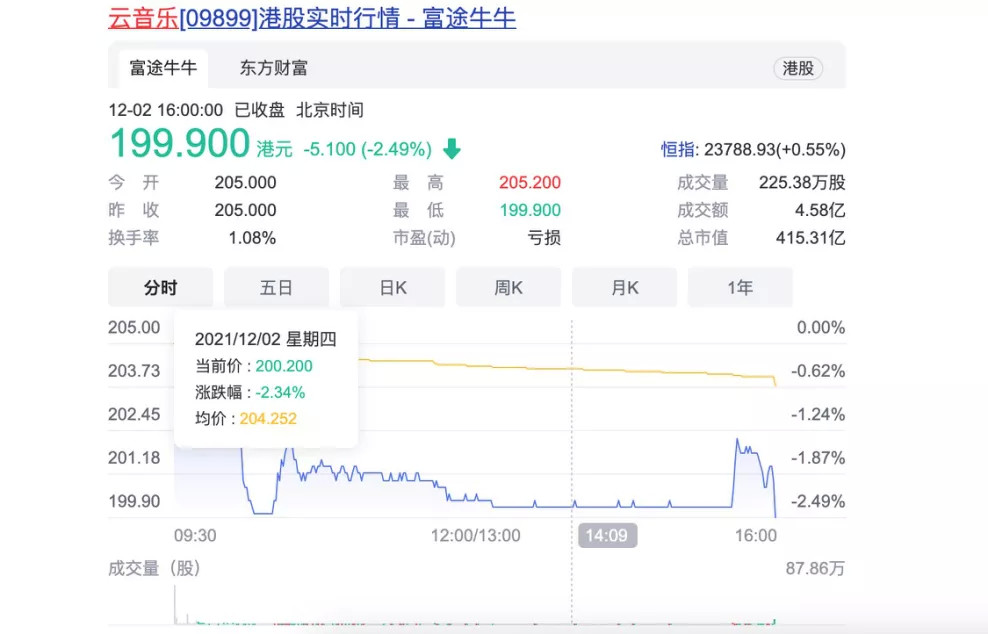Screen dimensions: 988x634
Task: Click the 12:00/13:00 time axis label
Action: click(x=476, y=536)
